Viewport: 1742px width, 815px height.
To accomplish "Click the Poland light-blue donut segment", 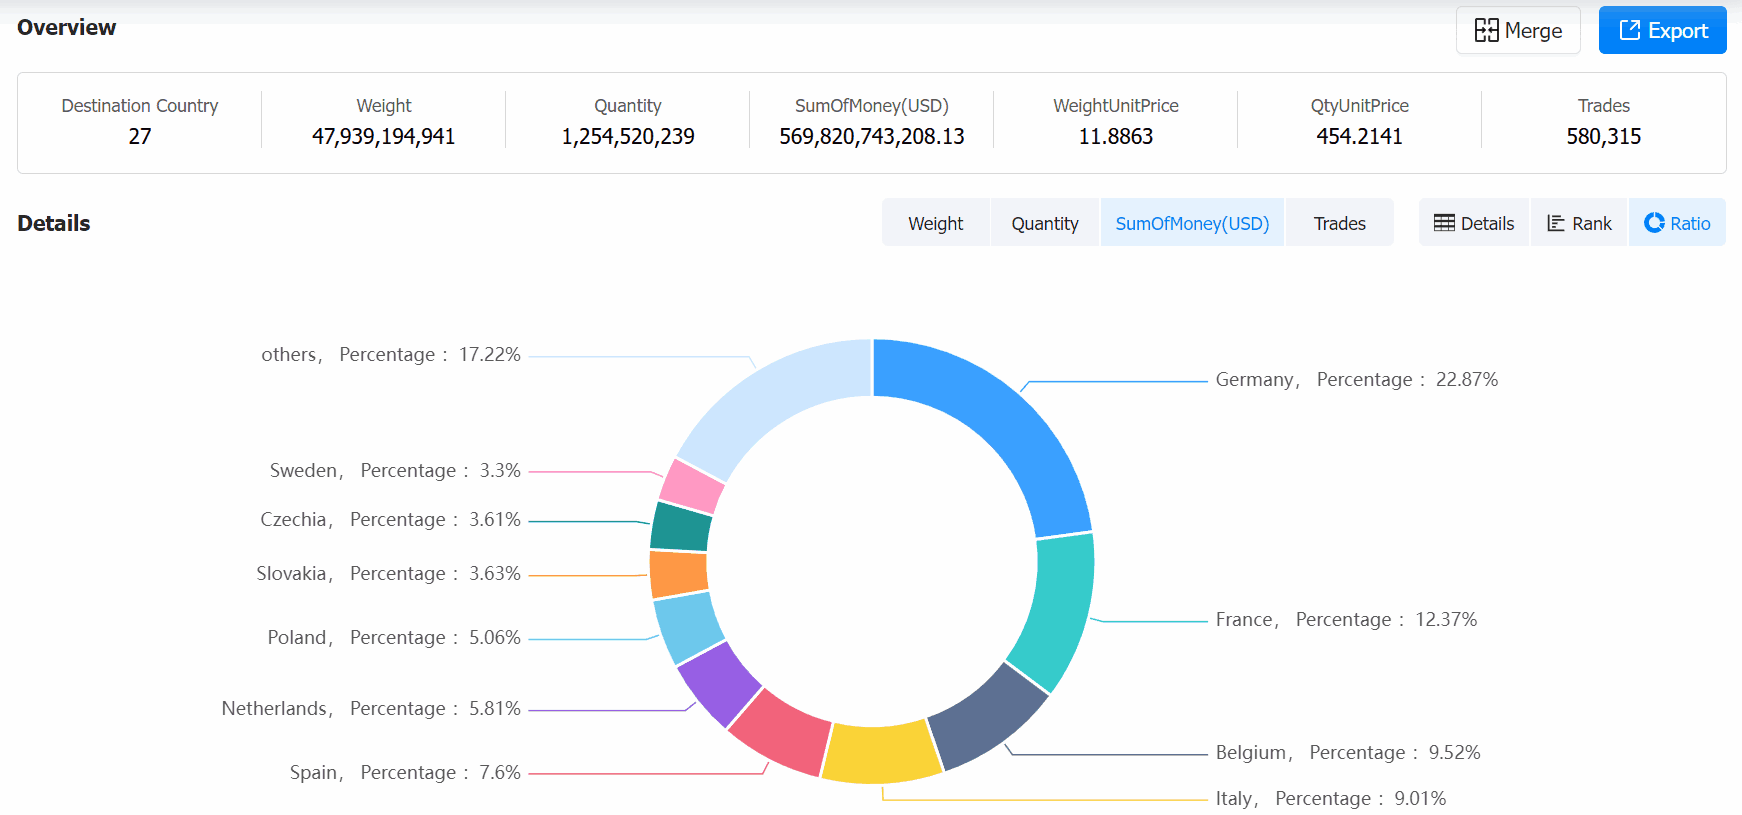I will point(689,627).
